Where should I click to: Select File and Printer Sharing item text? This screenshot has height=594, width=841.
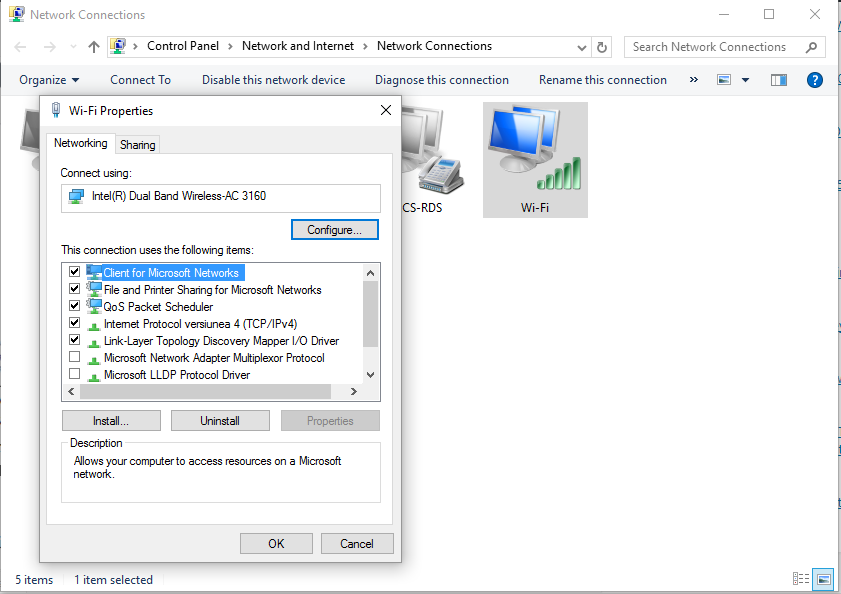[212, 290]
